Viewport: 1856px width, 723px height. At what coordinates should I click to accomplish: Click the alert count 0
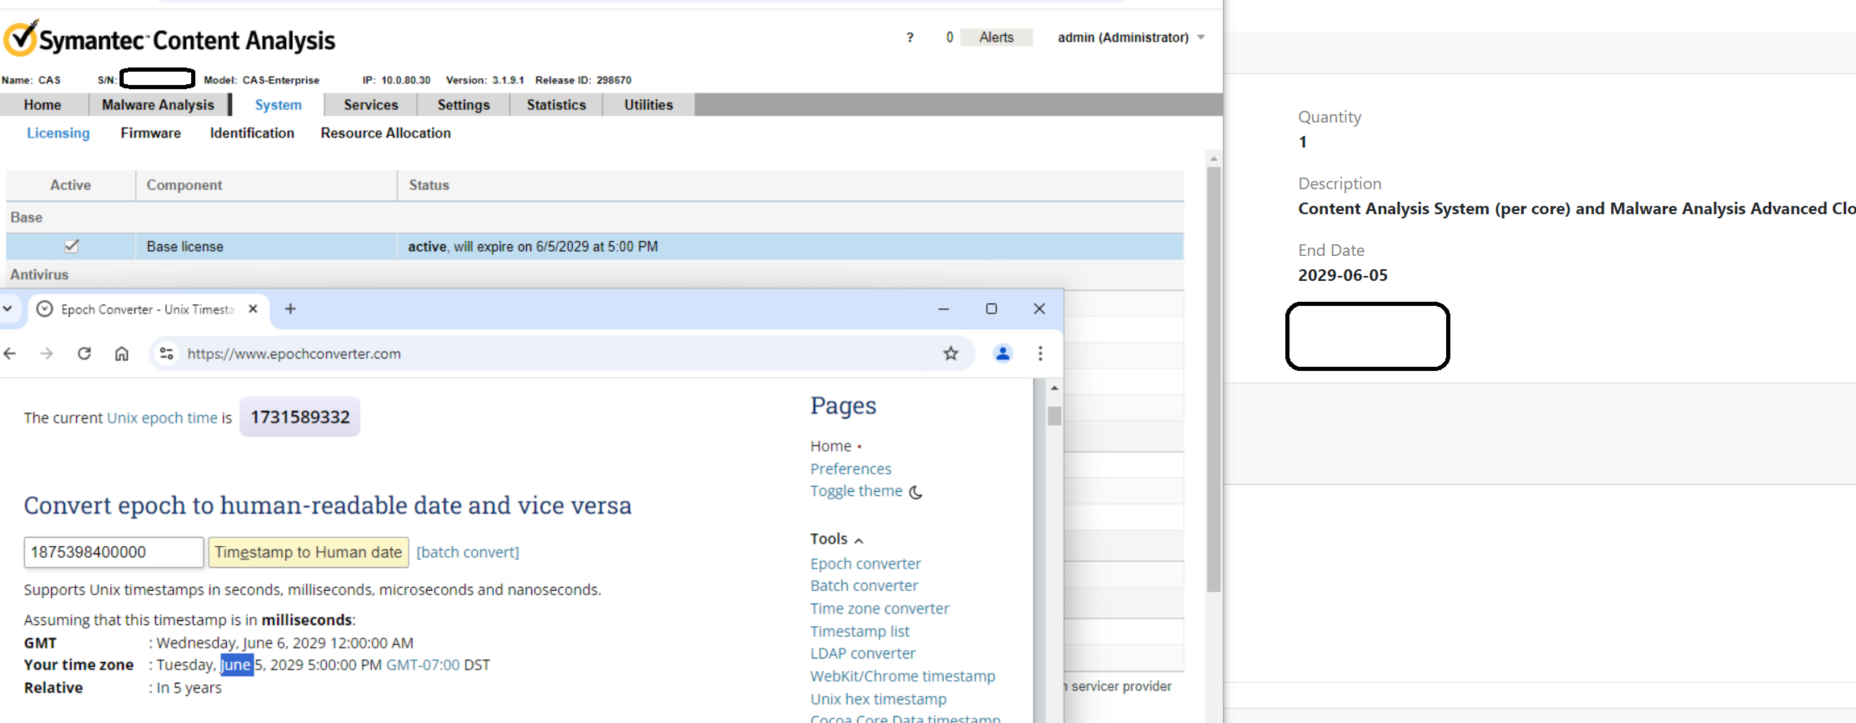[950, 38]
